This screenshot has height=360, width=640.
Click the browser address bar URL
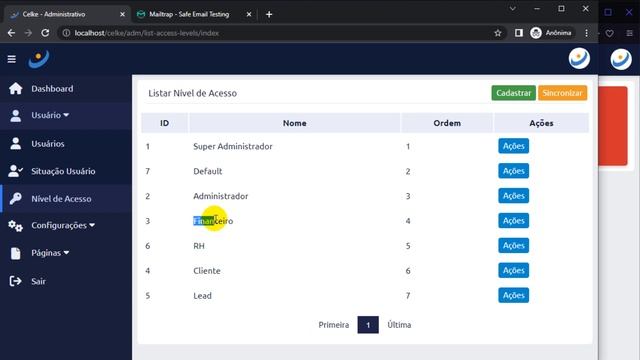[x=147, y=33]
